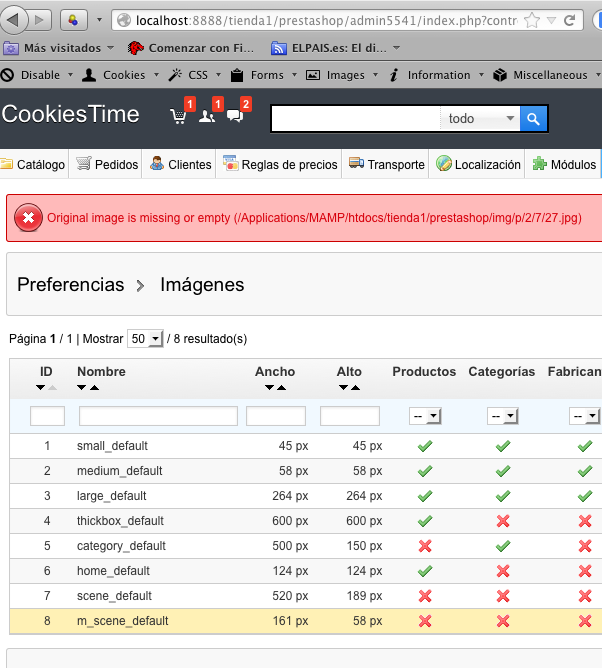Expand the Más visitados bookmarks folder
The height and width of the screenshot is (668, 602).
pyautogui.click(x=59, y=48)
